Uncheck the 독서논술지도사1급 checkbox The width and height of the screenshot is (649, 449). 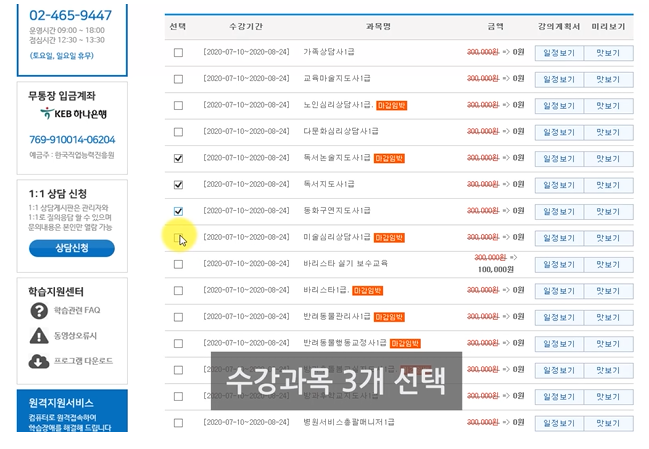(x=178, y=158)
